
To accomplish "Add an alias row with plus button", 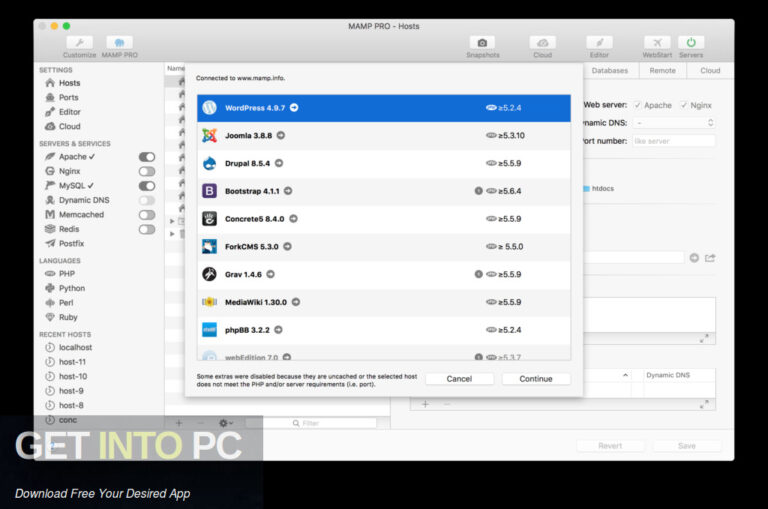I will coord(425,404).
